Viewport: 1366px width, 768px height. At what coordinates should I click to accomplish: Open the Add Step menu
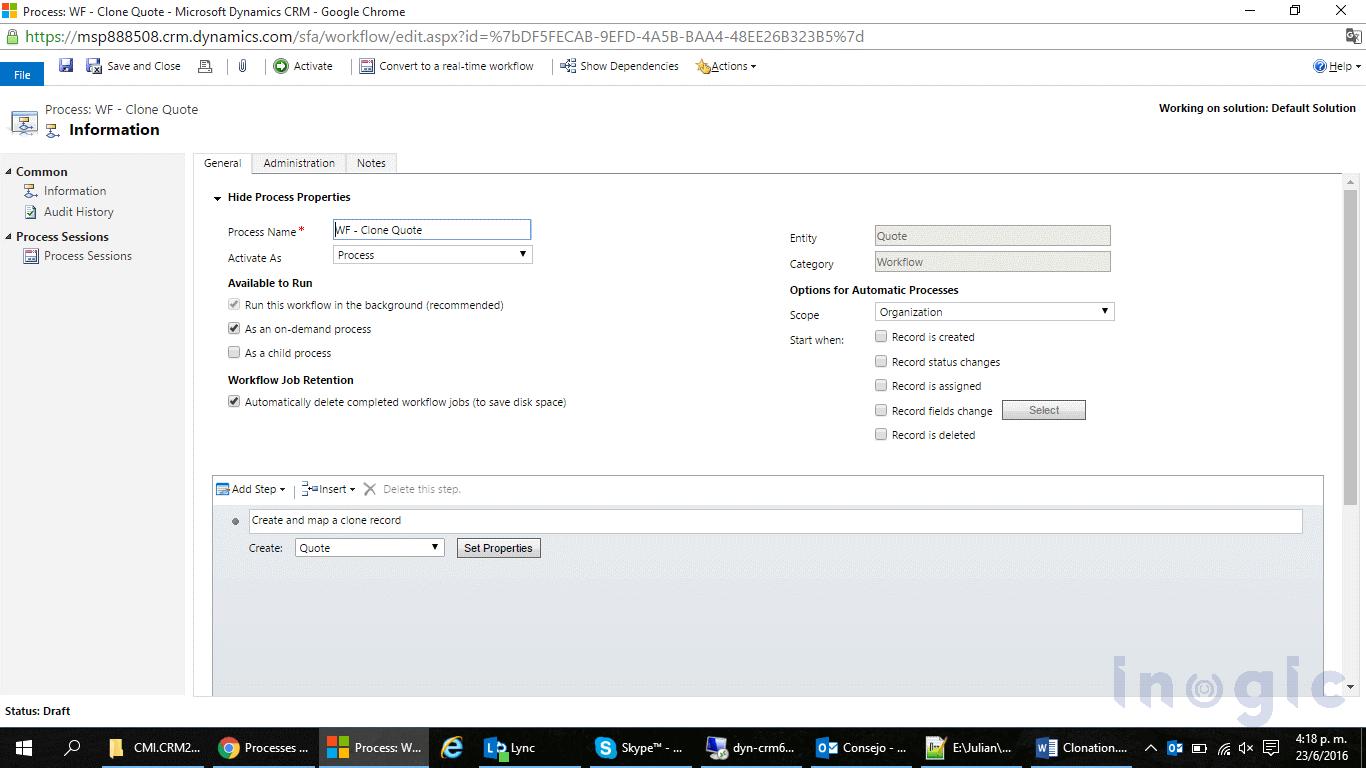(x=252, y=489)
